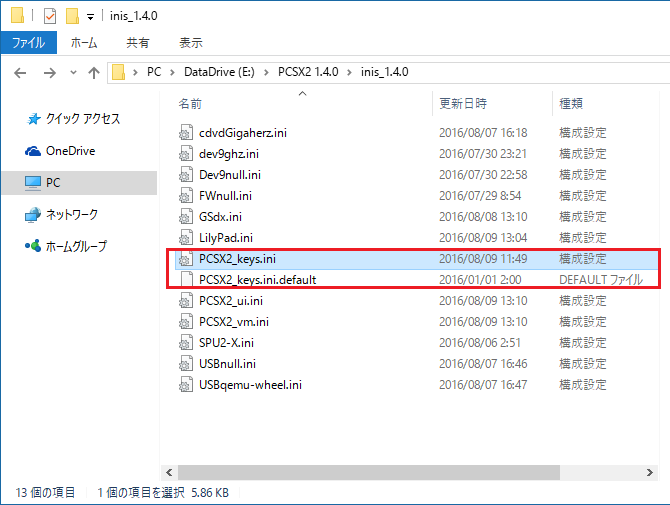Select クイック アクセス in navigation pane
This screenshot has width=670, height=505.
coord(83,119)
